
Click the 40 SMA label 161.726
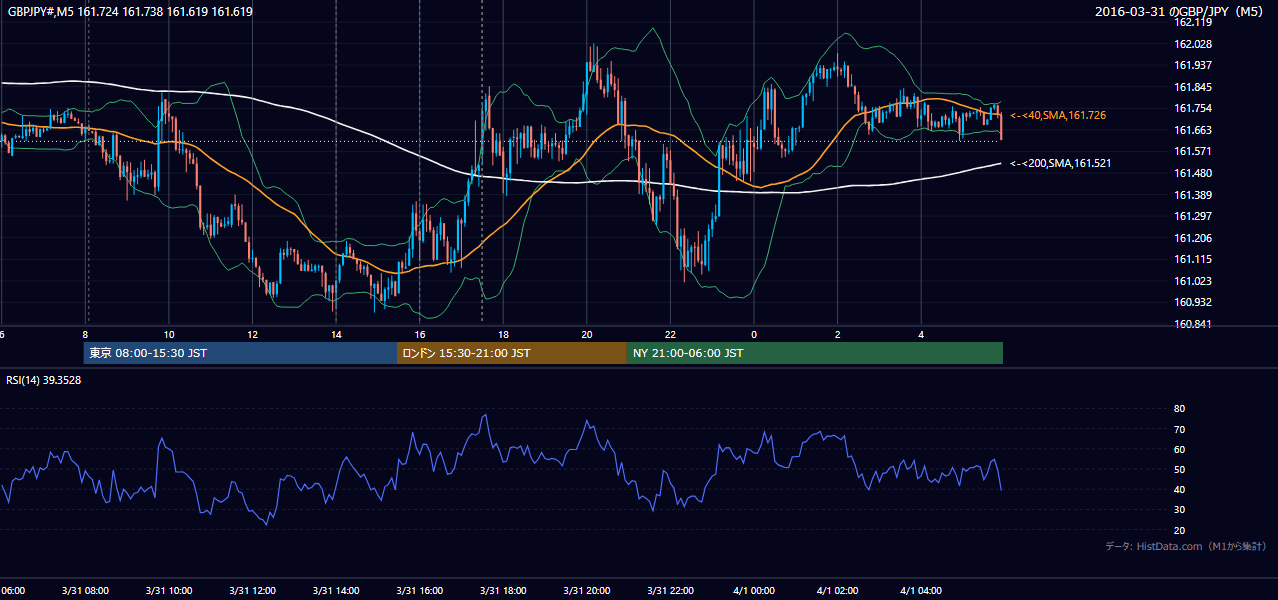tap(1058, 116)
